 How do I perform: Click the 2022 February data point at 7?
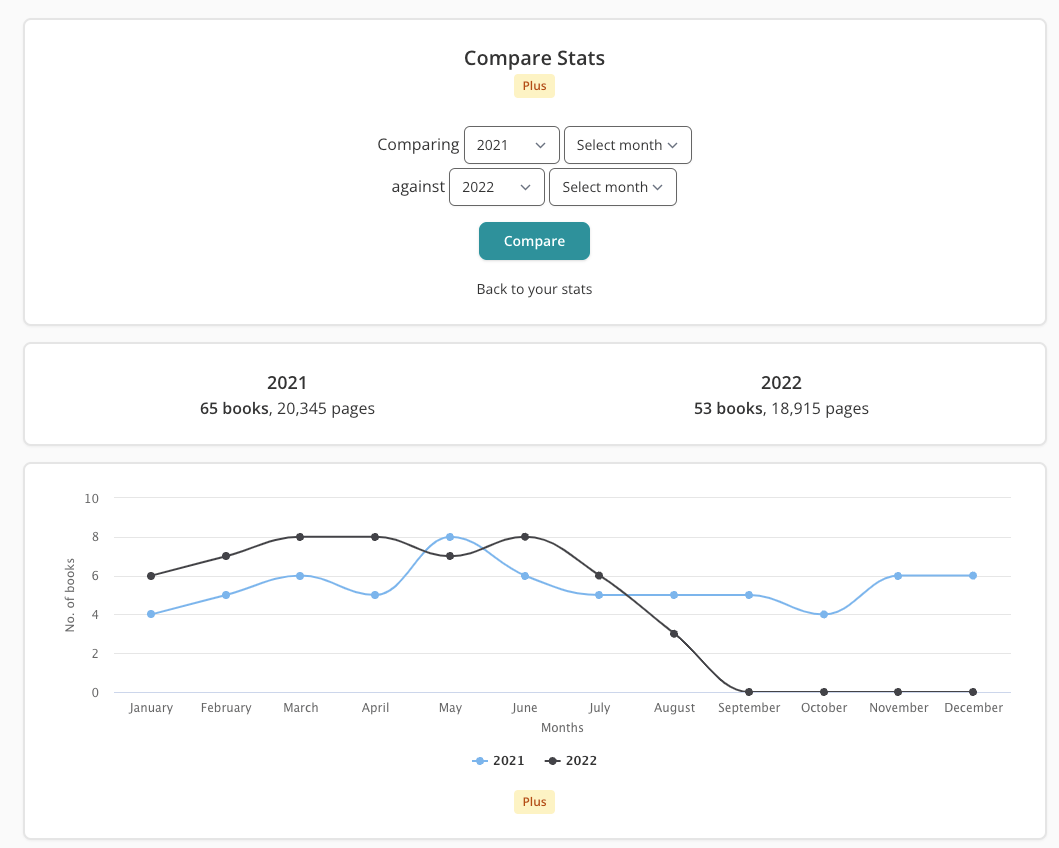pyautogui.click(x=226, y=556)
